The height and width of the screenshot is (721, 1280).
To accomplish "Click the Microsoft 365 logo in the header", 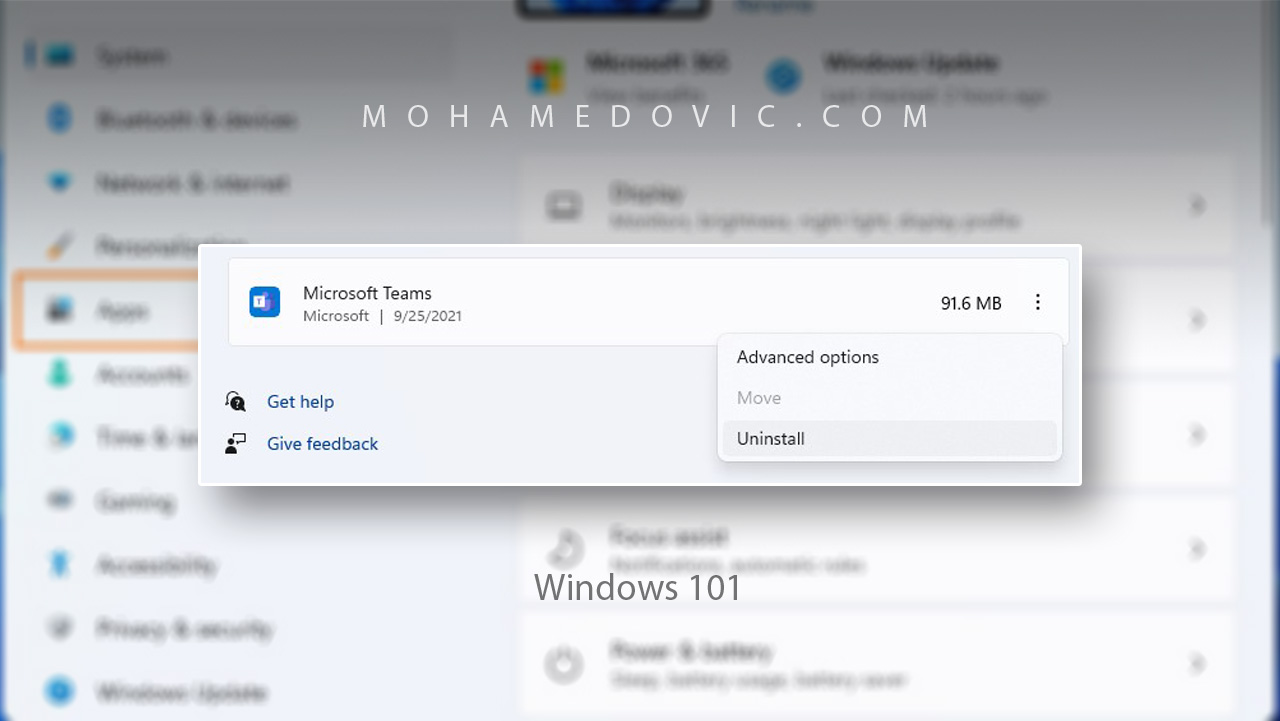I will point(547,76).
